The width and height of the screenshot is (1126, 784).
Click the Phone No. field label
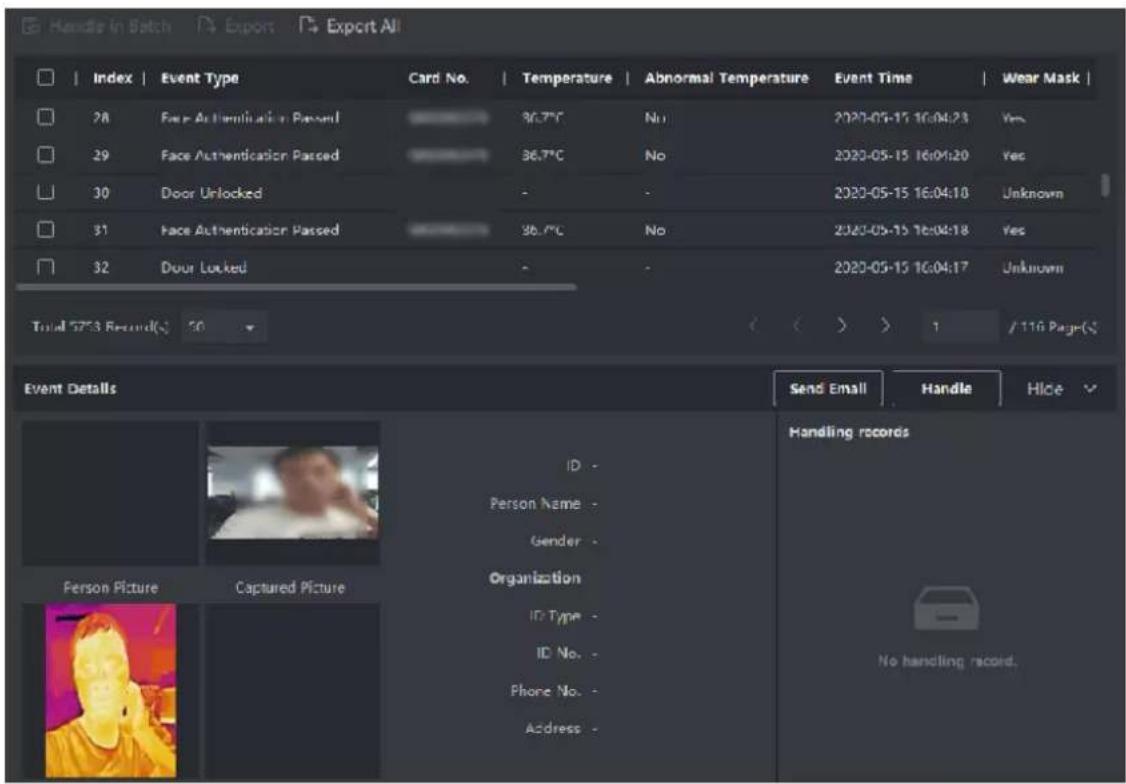[546, 691]
